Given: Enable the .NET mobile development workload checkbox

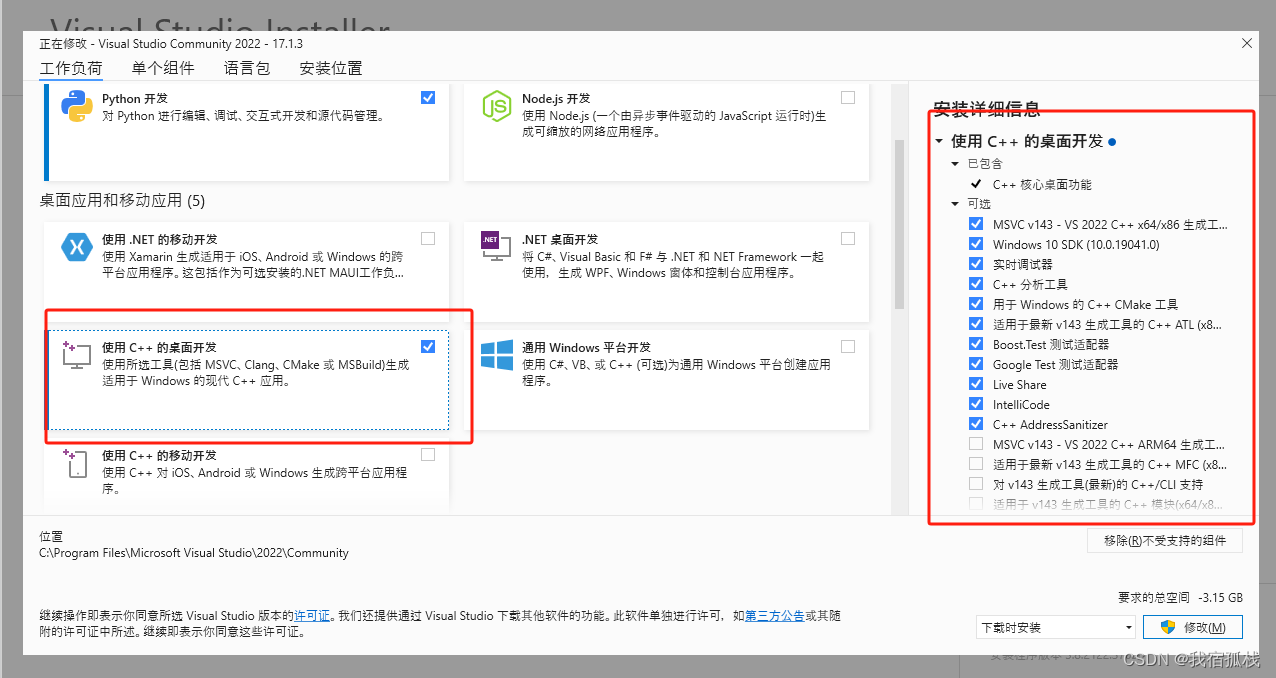Looking at the screenshot, I should pyautogui.click(x=428, y=239).
